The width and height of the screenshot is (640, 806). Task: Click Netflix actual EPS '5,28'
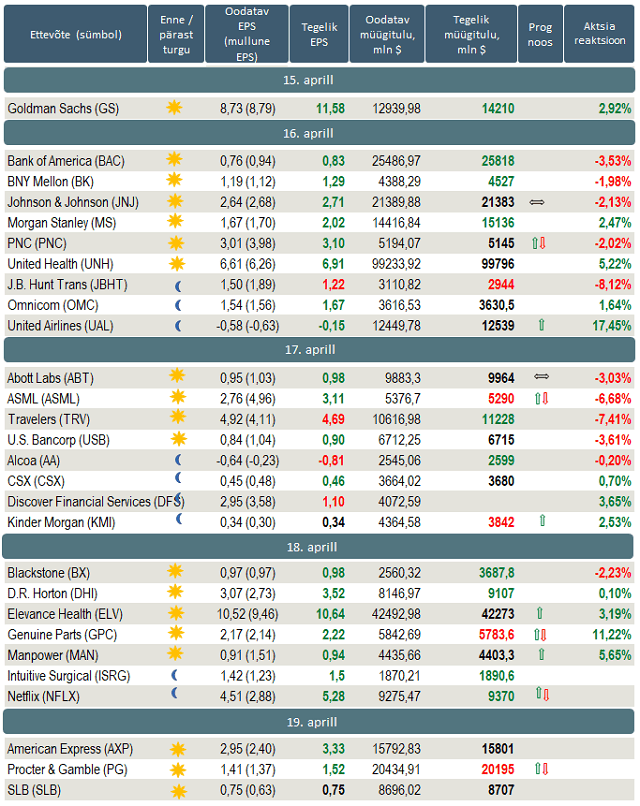click(x=334, y=697)
